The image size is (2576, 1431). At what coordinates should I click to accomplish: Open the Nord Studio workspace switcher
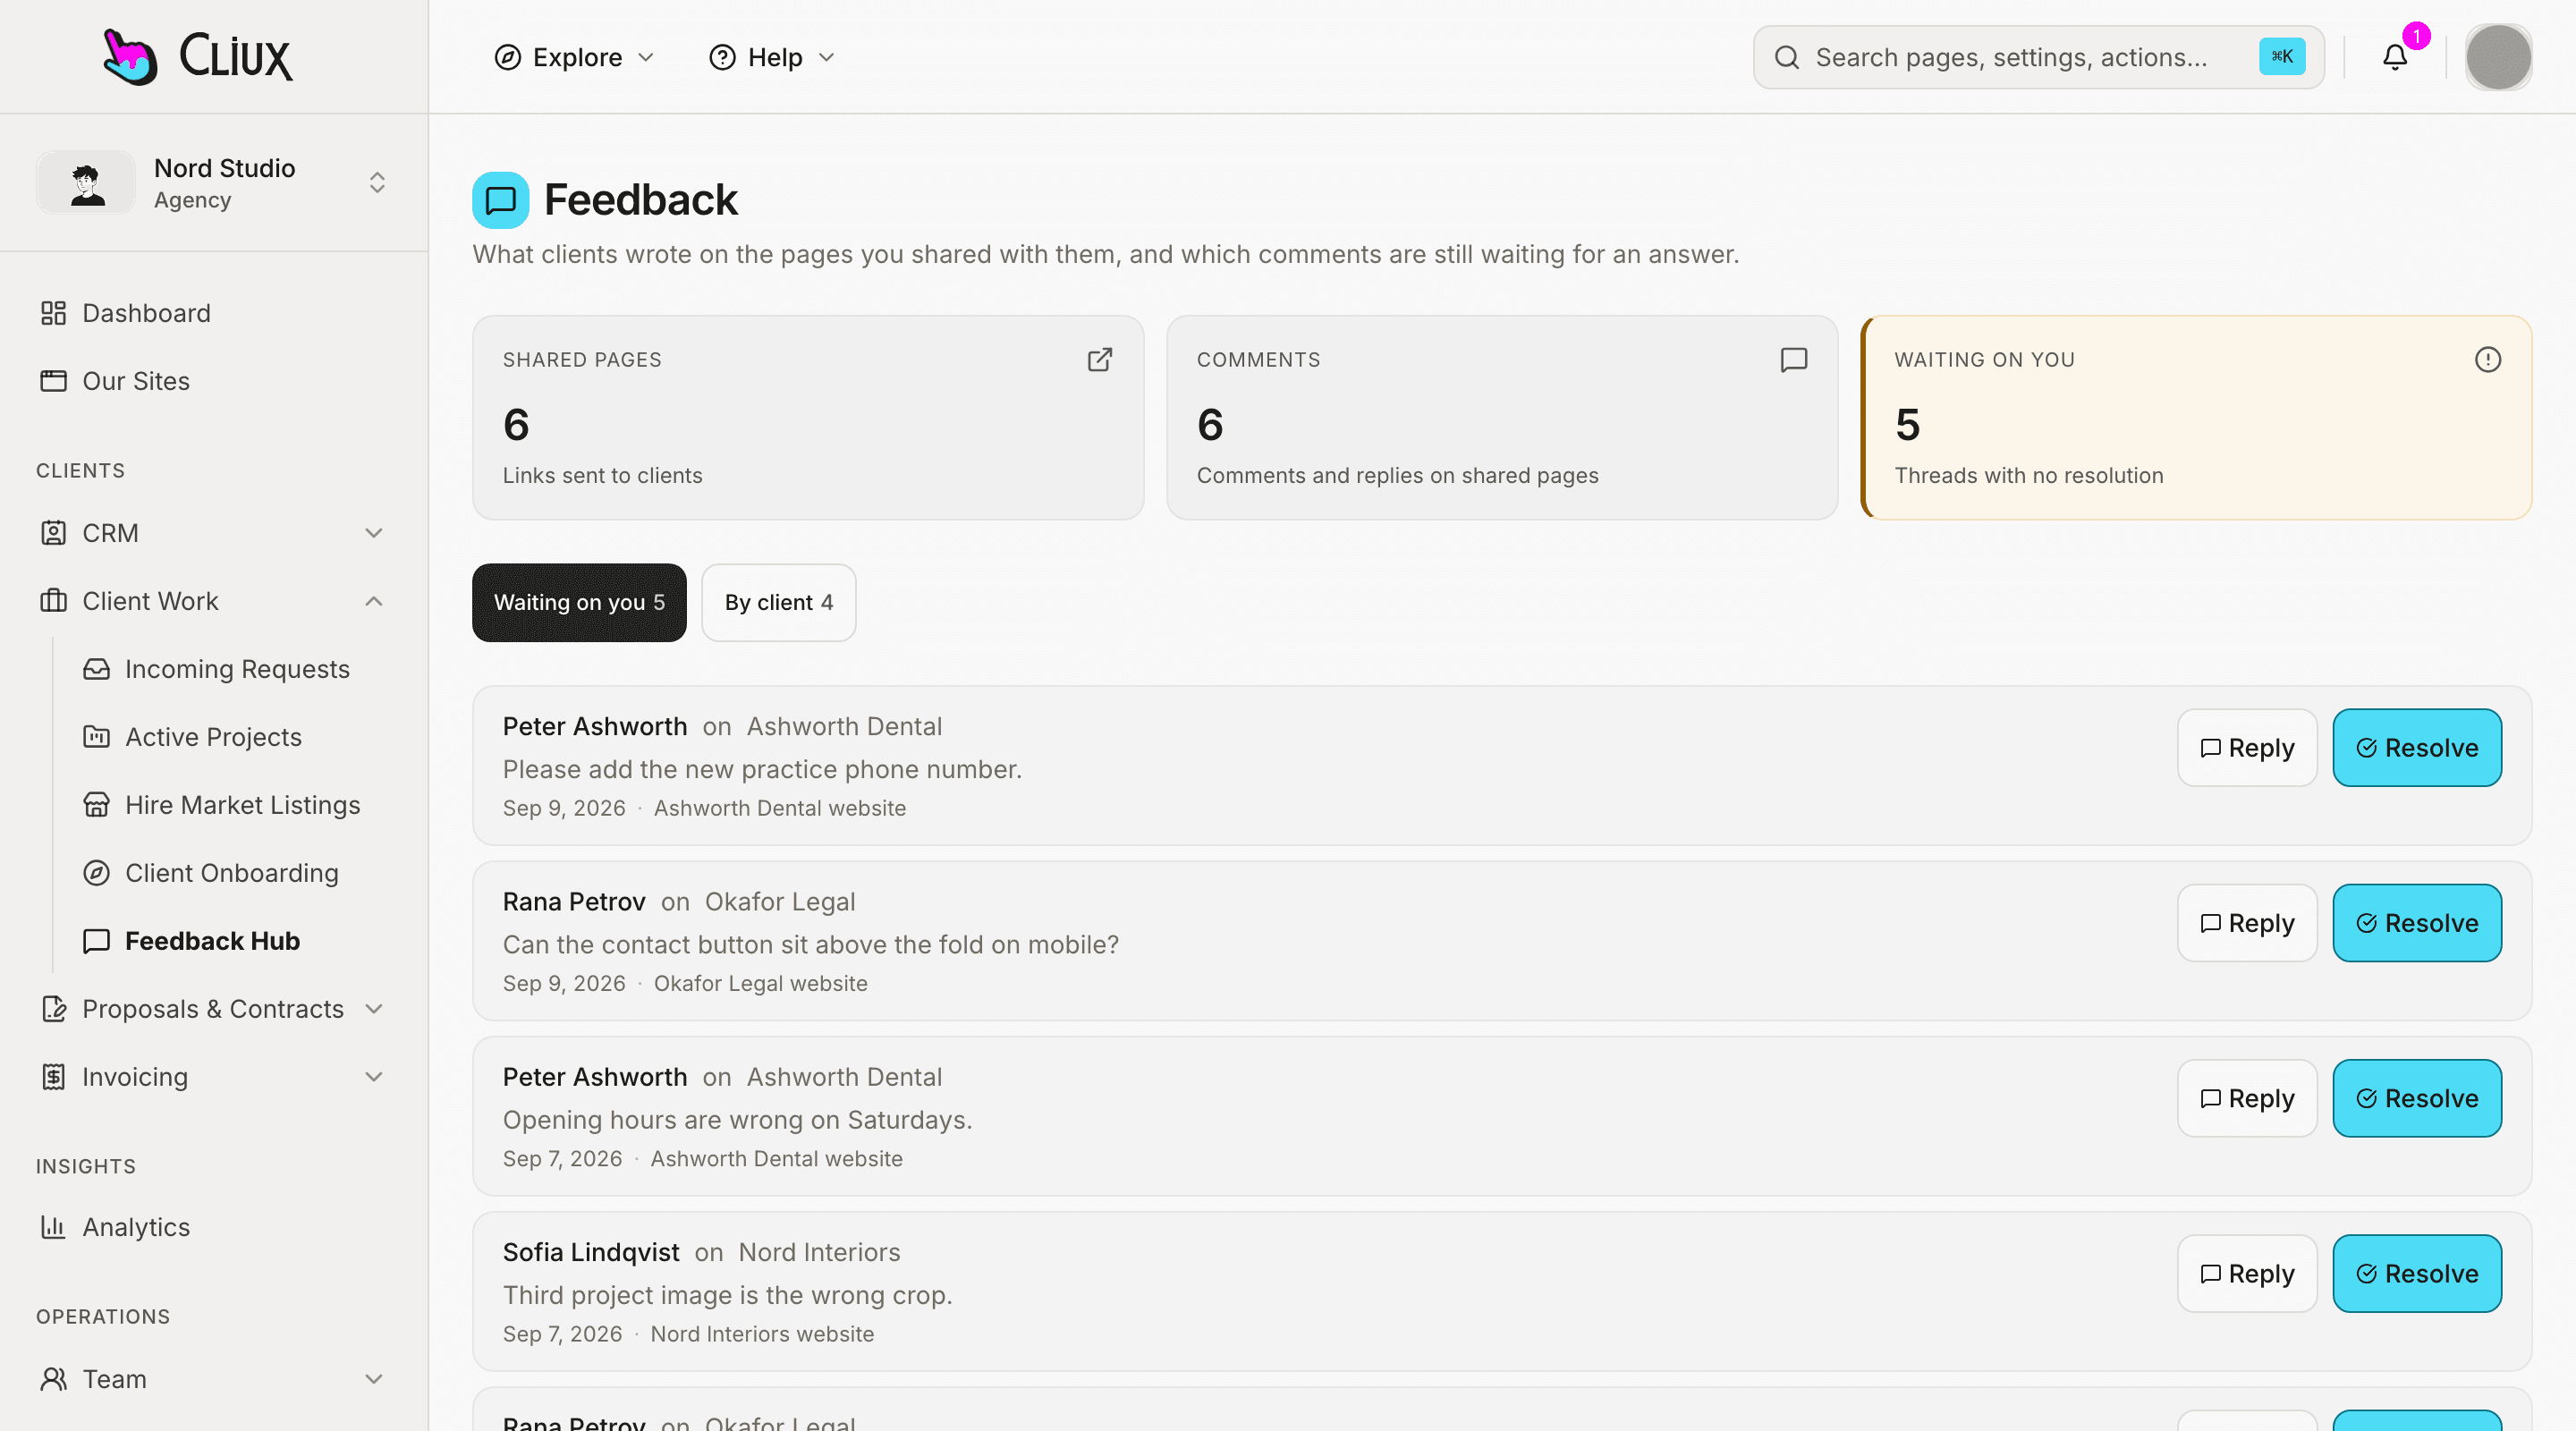coord(214,182)
